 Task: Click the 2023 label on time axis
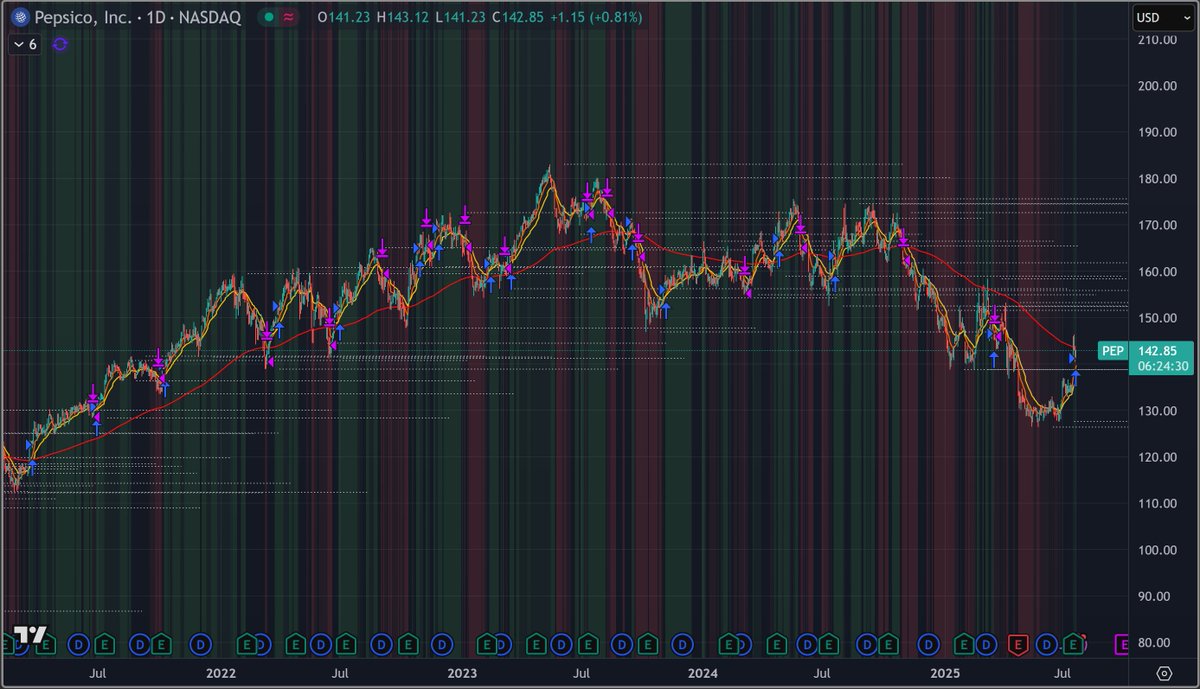click(x=461, y=672)
